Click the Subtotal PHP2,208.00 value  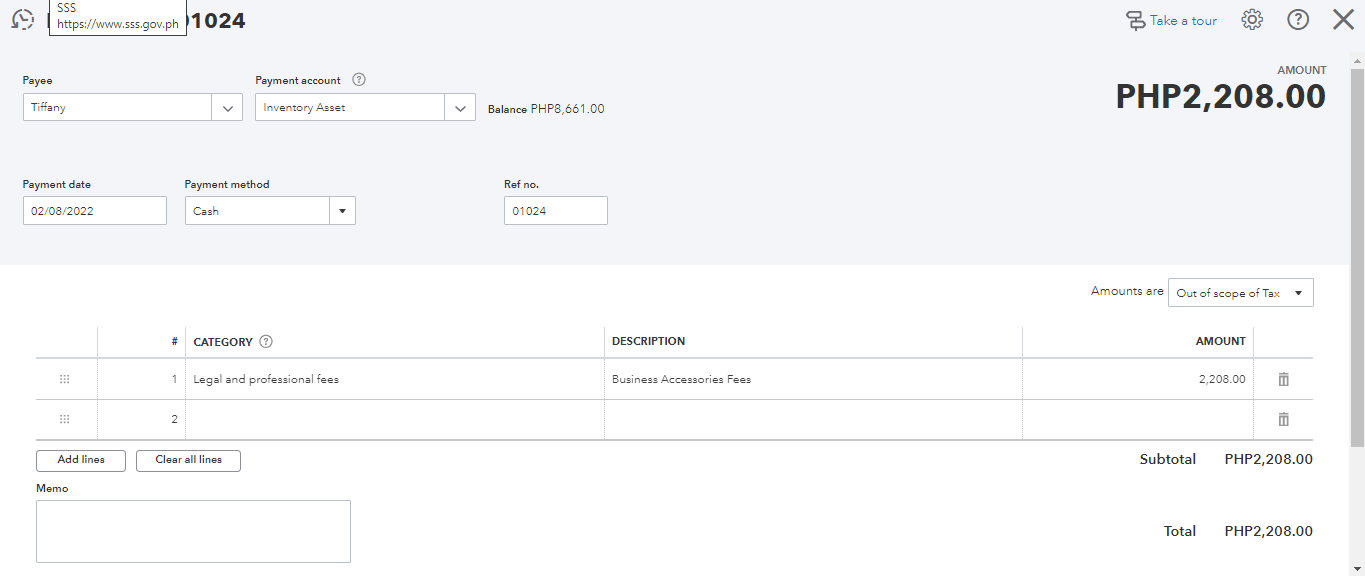pyautogui.click(x=1268, y=459)
